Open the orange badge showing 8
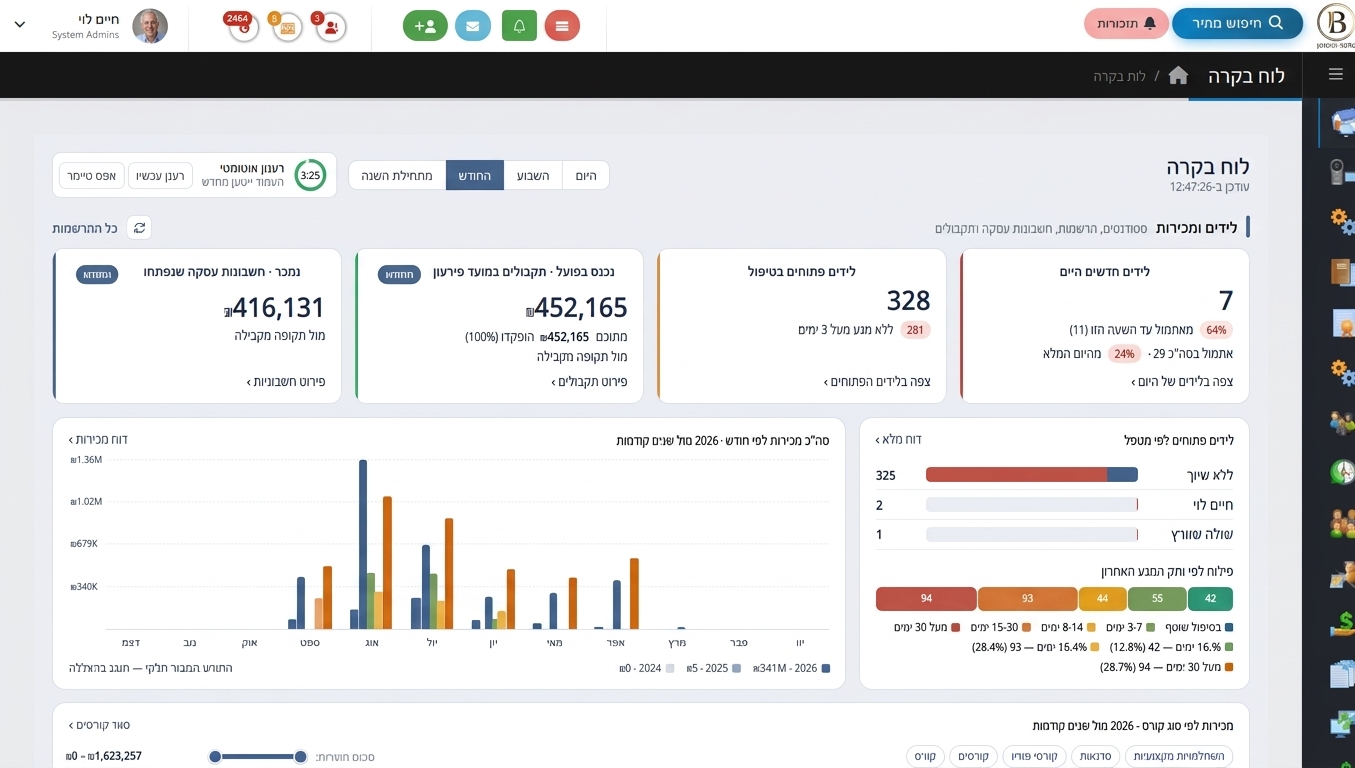 287,26
